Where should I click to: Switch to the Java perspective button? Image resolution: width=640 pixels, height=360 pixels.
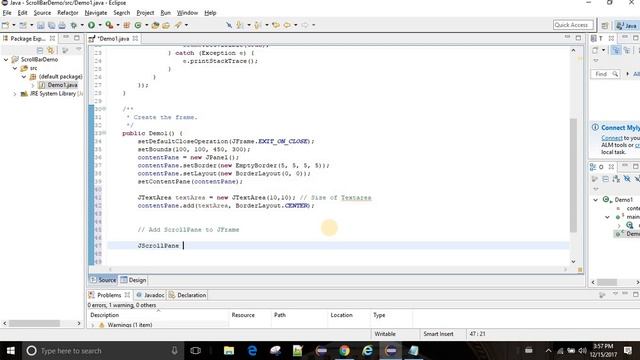627,26
